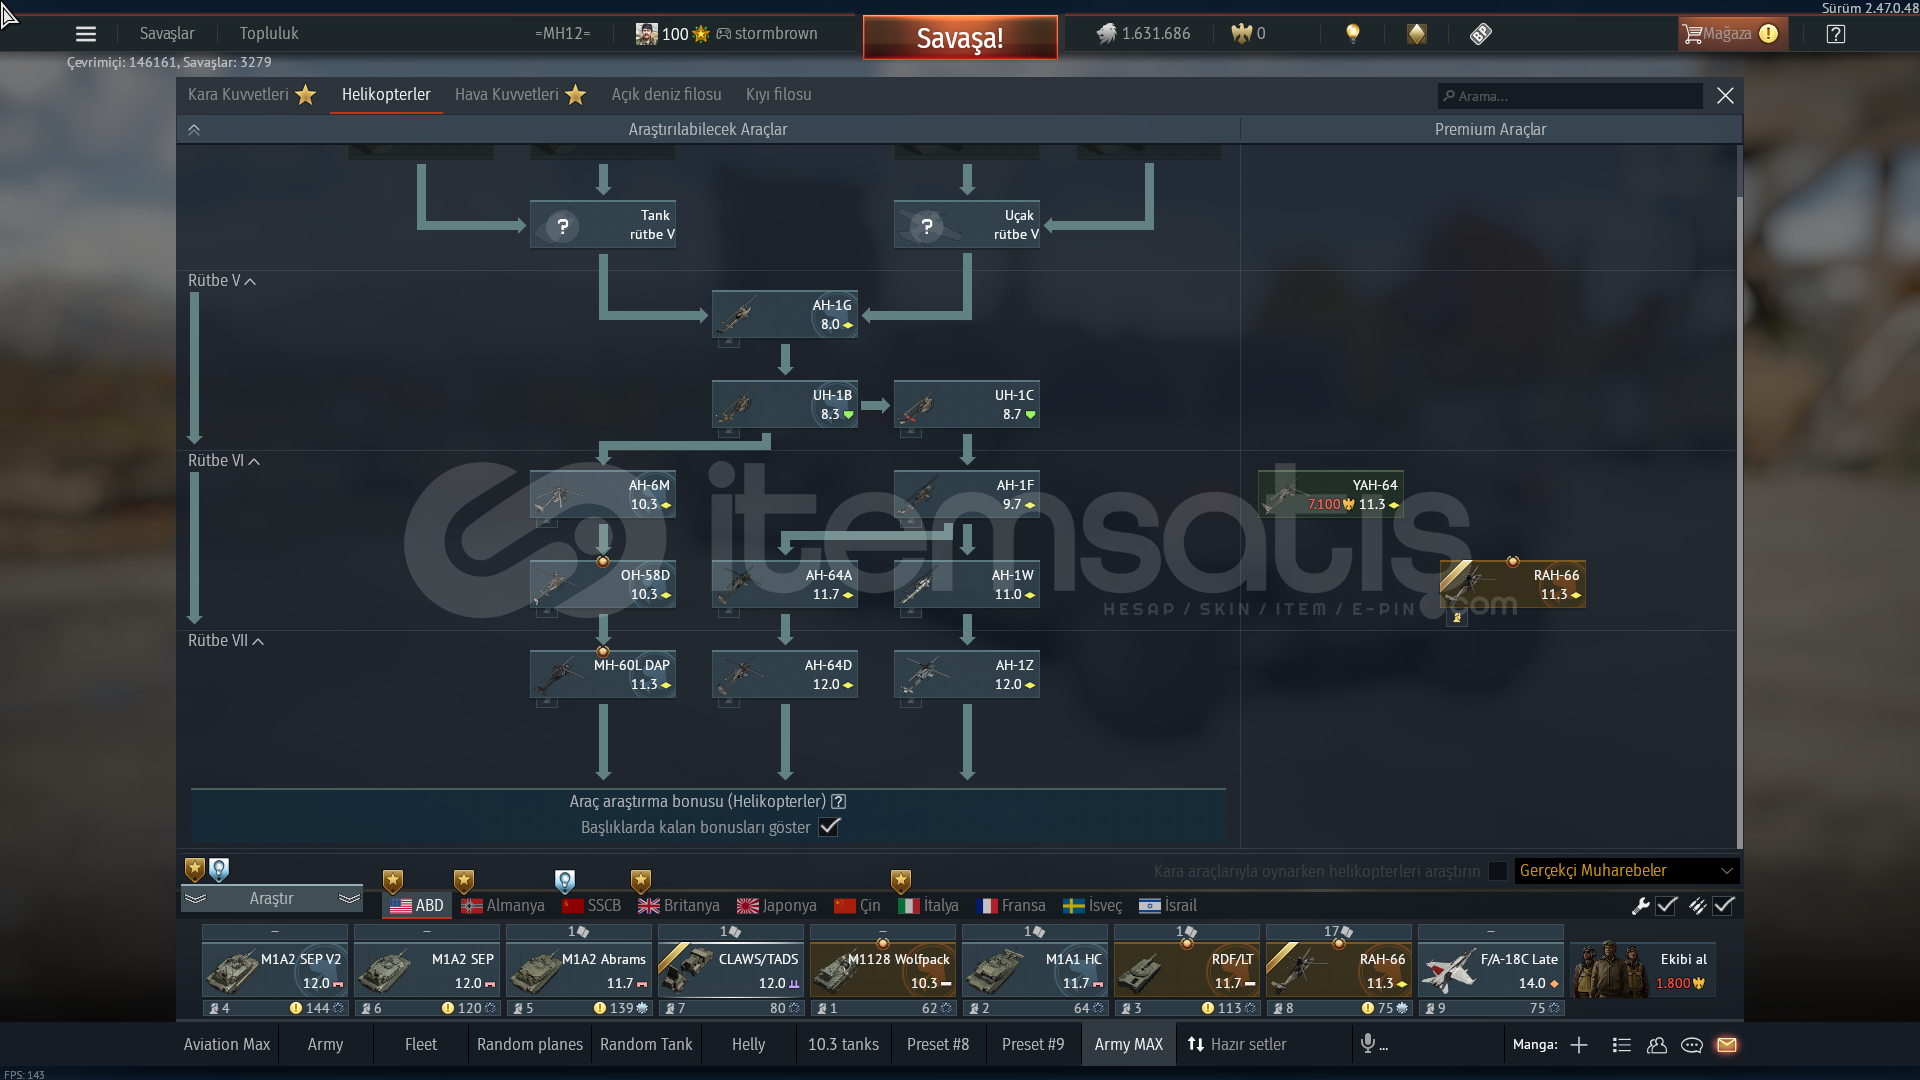Viewport: 1920px width, 1080px height.
Task: Open the friends squad icon
Action: tap(1657, 1045)
